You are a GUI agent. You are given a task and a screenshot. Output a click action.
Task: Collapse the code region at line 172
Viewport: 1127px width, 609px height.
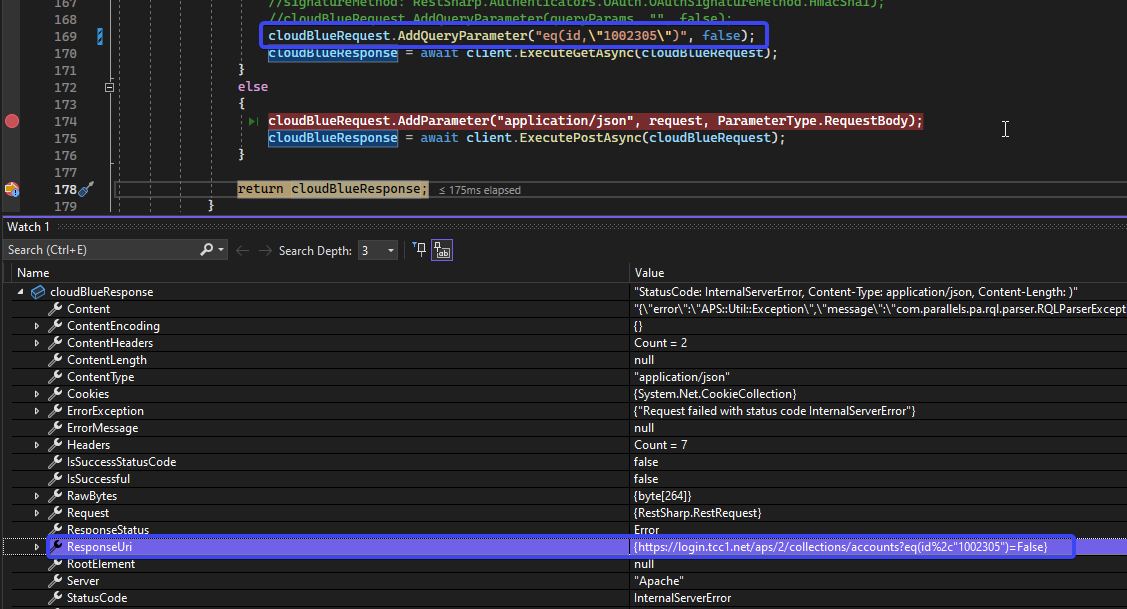pos(110,87)
